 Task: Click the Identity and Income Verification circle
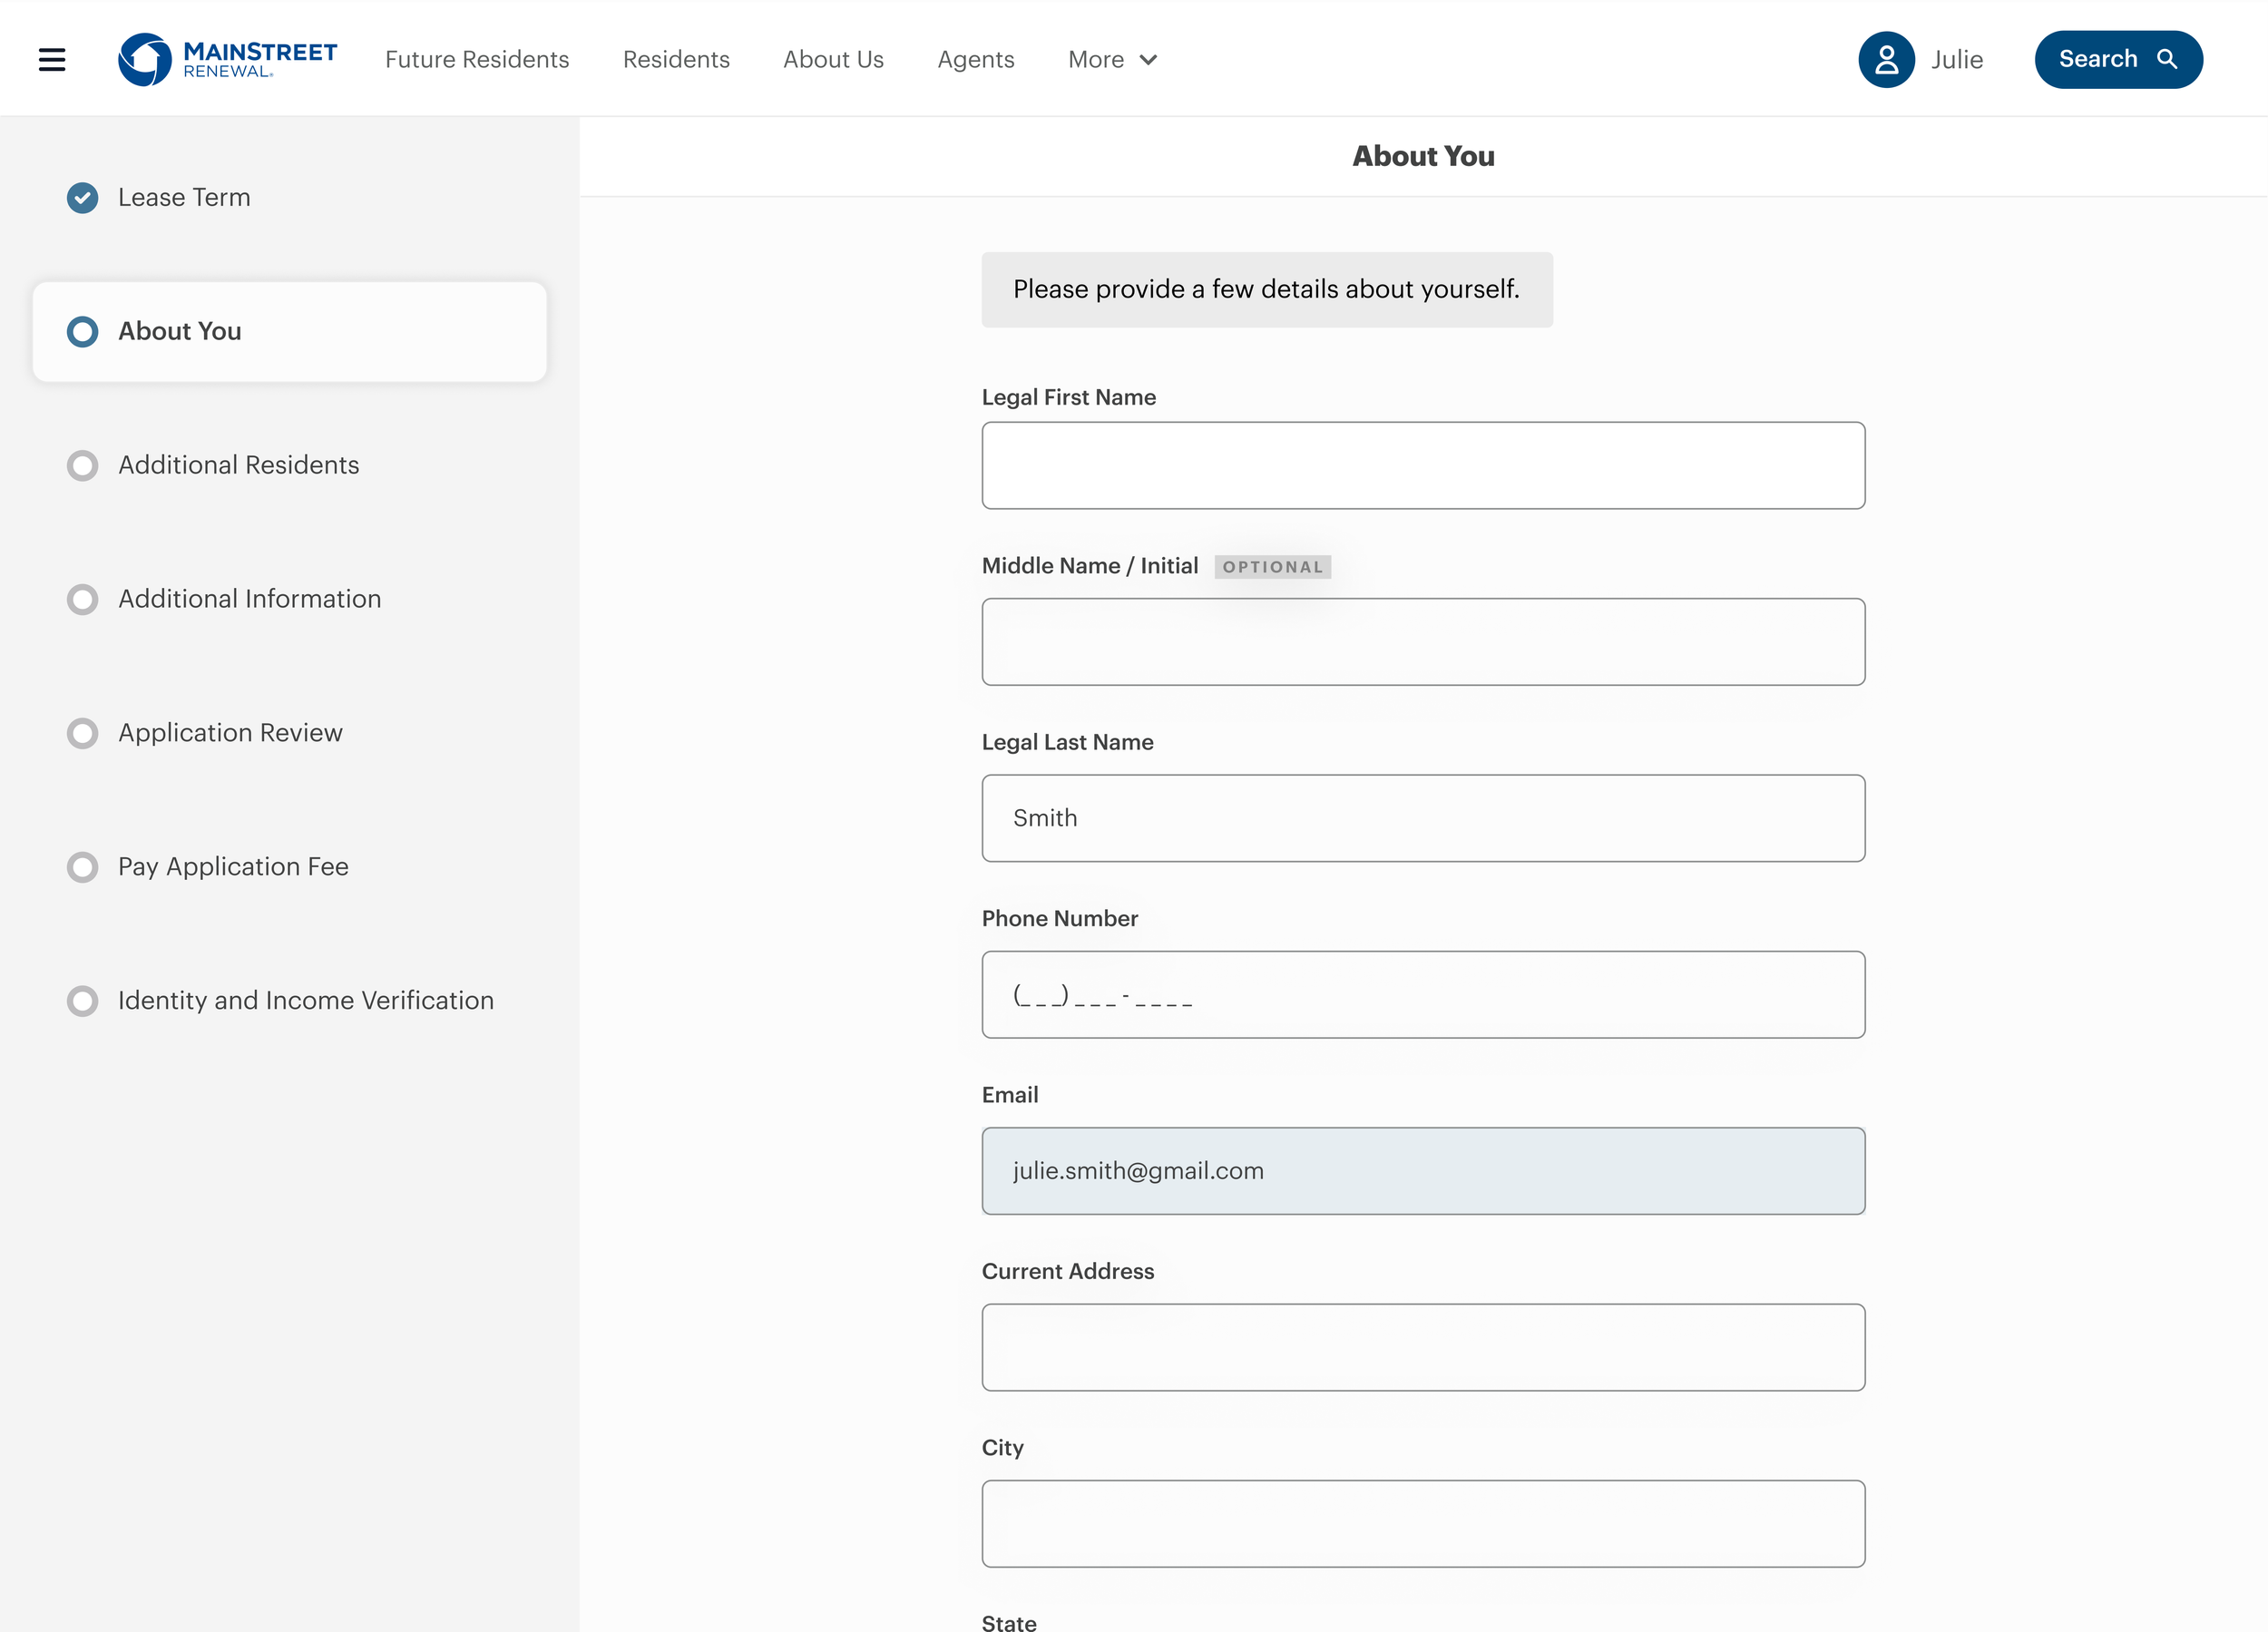click(x=82, y=1001)
